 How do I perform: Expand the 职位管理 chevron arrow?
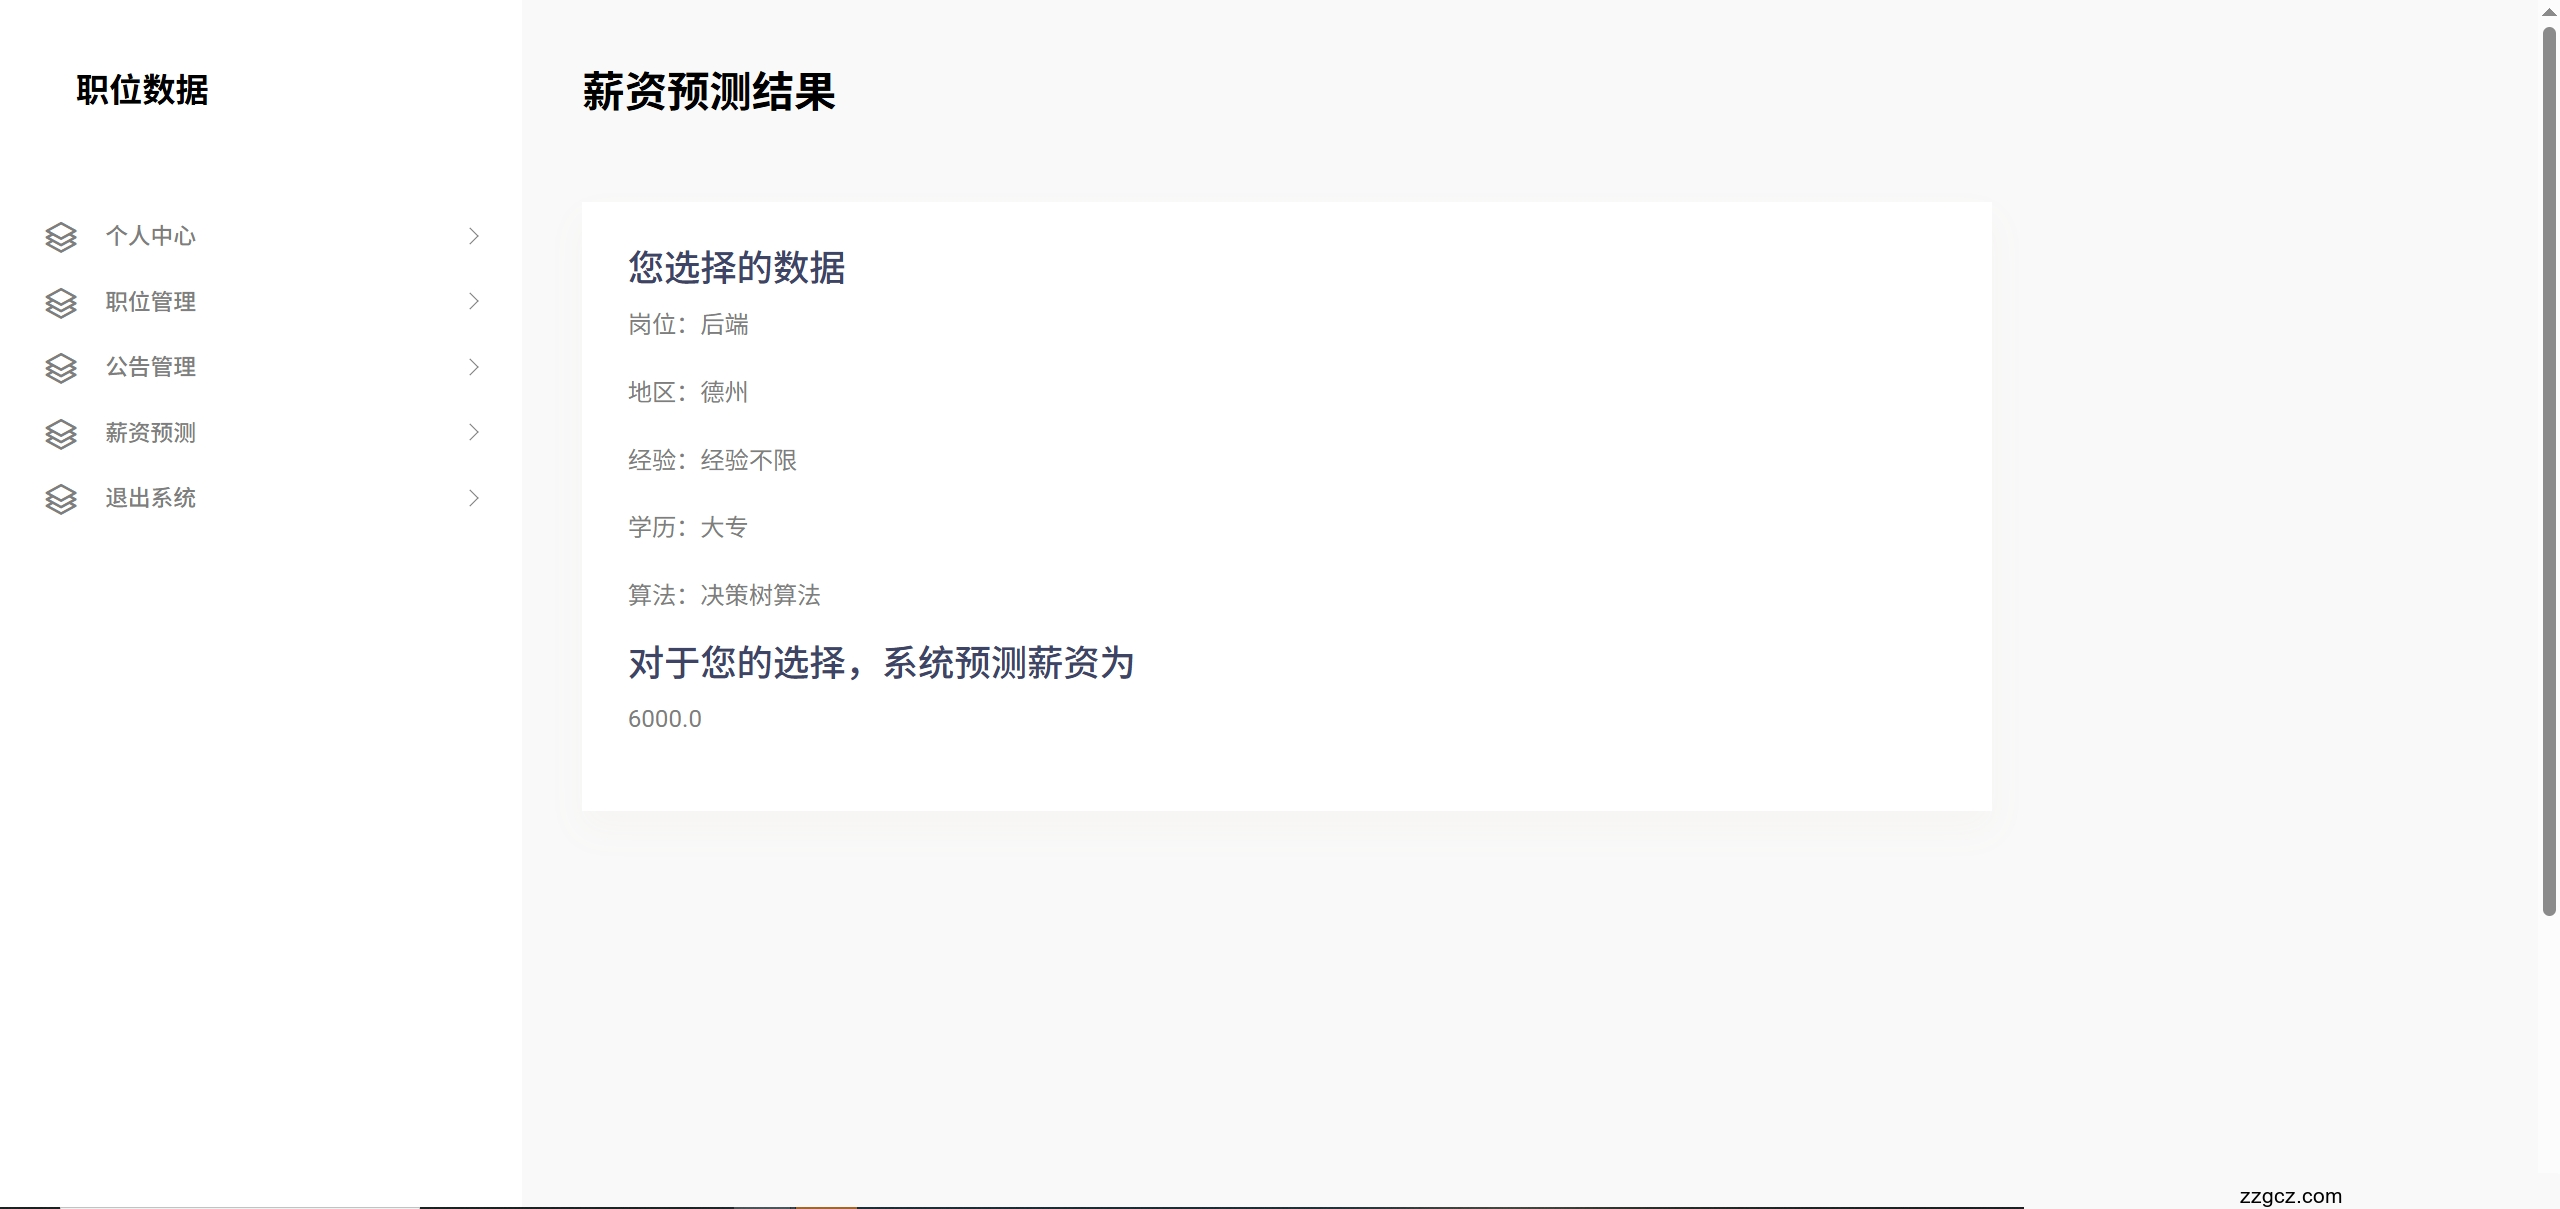tap(474, 301)
